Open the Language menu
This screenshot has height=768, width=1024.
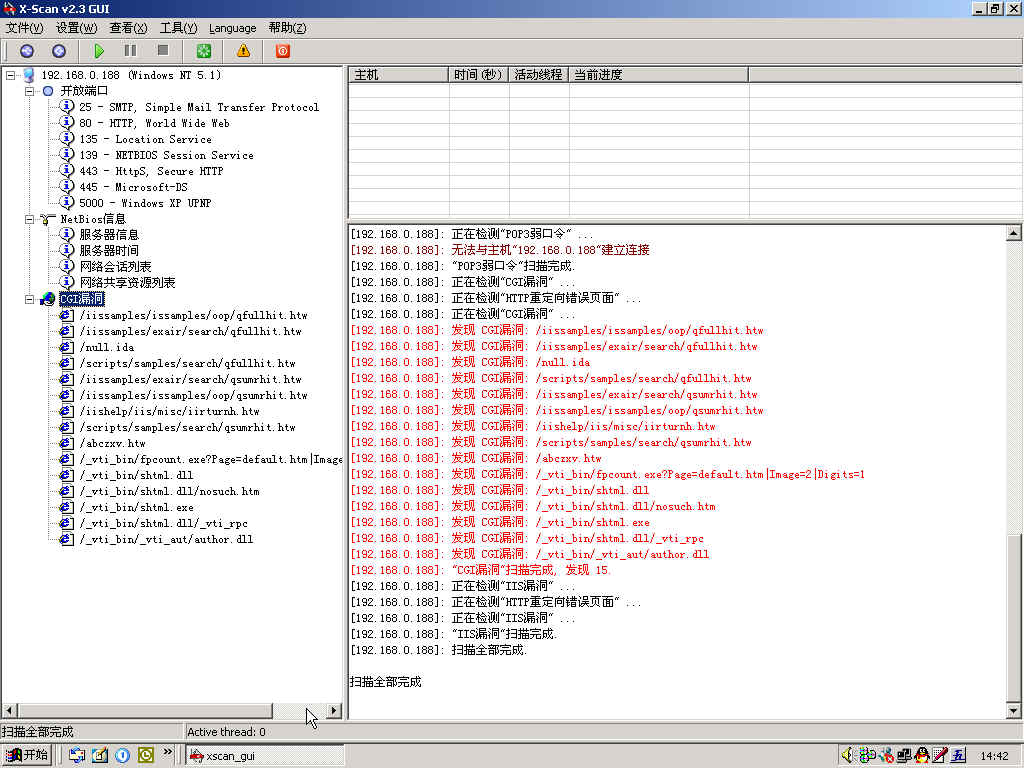tap(232, 28)
